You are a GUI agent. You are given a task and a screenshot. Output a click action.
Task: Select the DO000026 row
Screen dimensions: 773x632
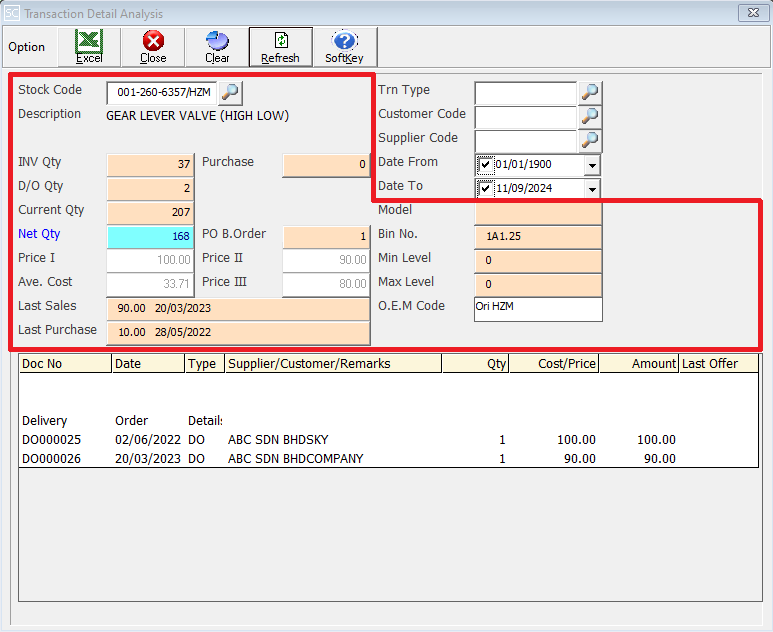pos(388,458)
